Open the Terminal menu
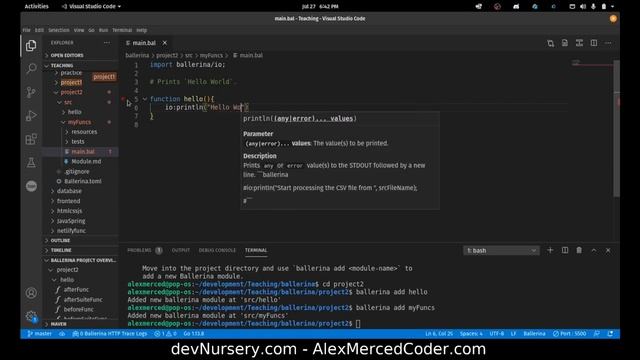 tap(122, 30)
